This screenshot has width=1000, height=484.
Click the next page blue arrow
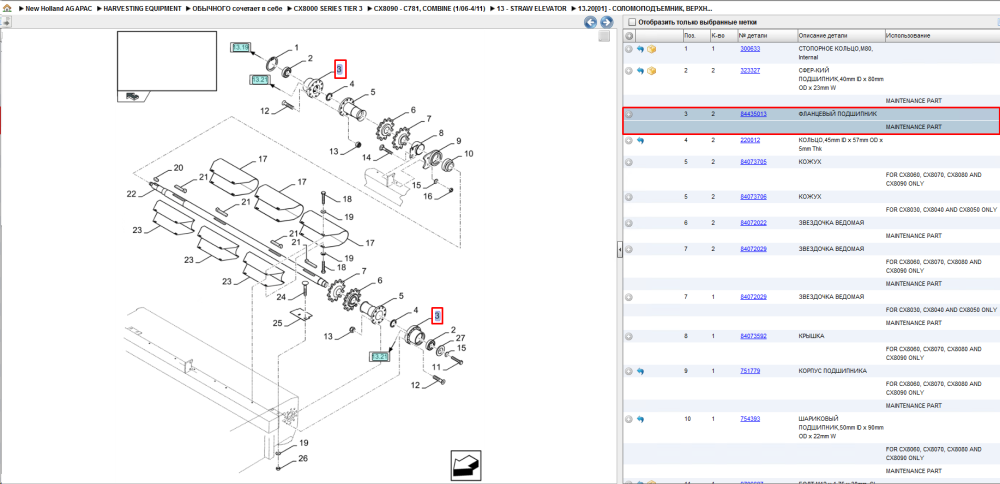point(606,22)
